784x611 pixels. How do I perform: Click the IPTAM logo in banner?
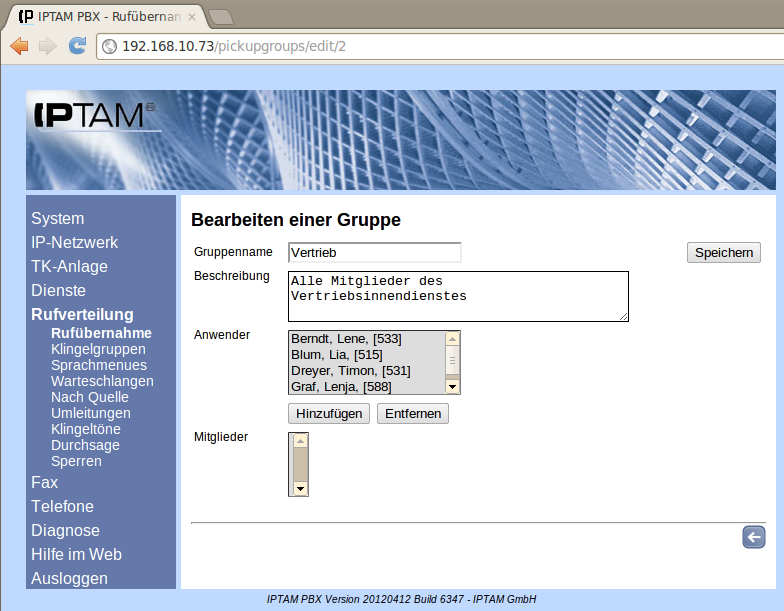(95, 115)
